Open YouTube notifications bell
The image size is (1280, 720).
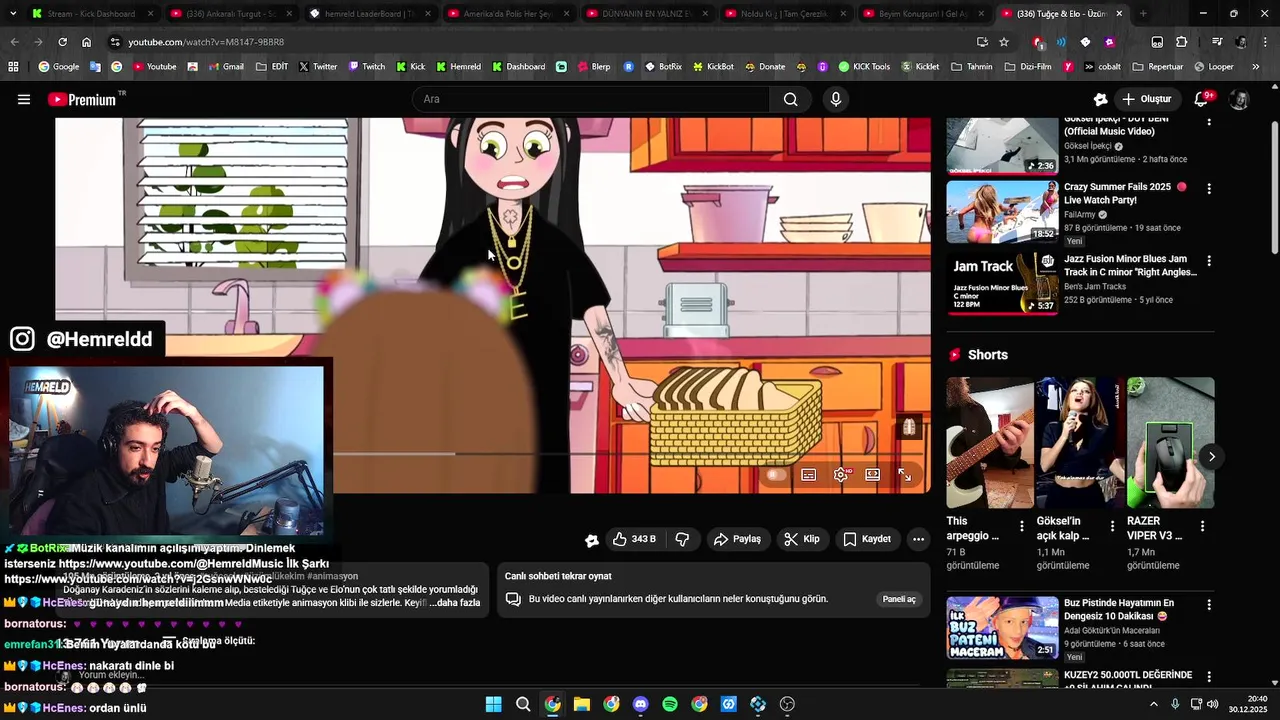1202,99
